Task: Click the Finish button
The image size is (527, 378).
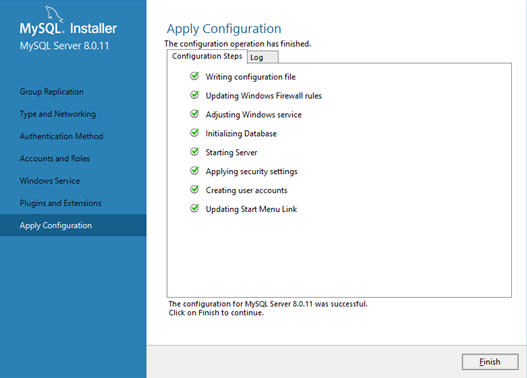Action: click(x=490, y=362)
